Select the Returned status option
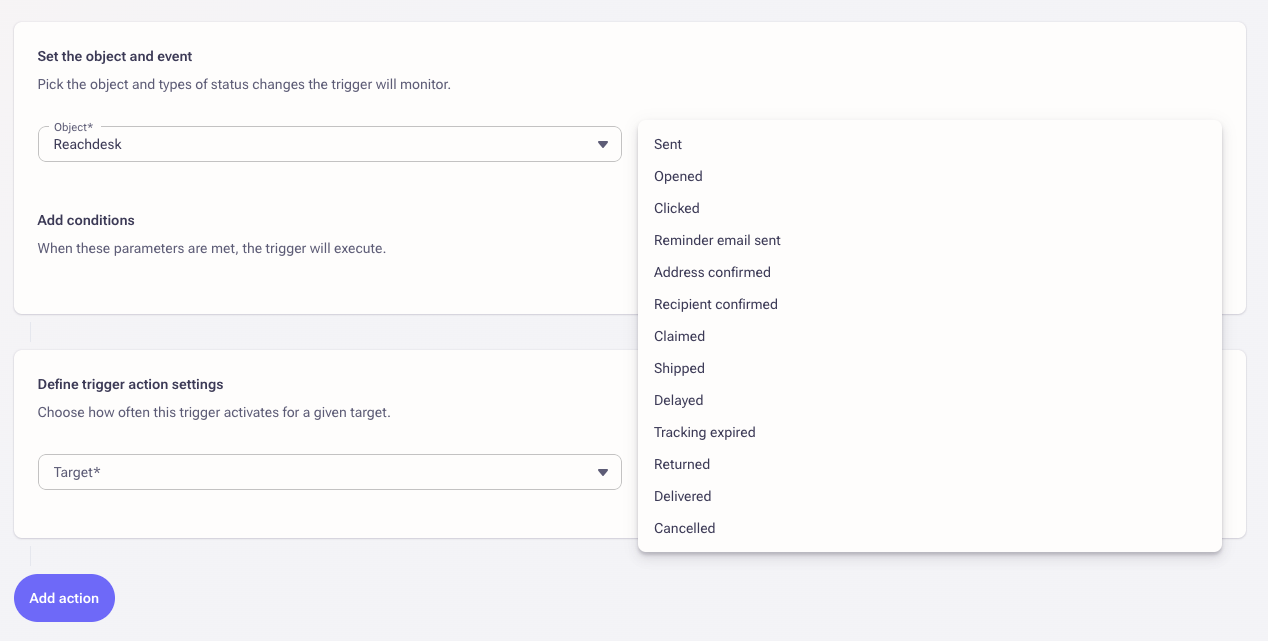 click(682, 464)
